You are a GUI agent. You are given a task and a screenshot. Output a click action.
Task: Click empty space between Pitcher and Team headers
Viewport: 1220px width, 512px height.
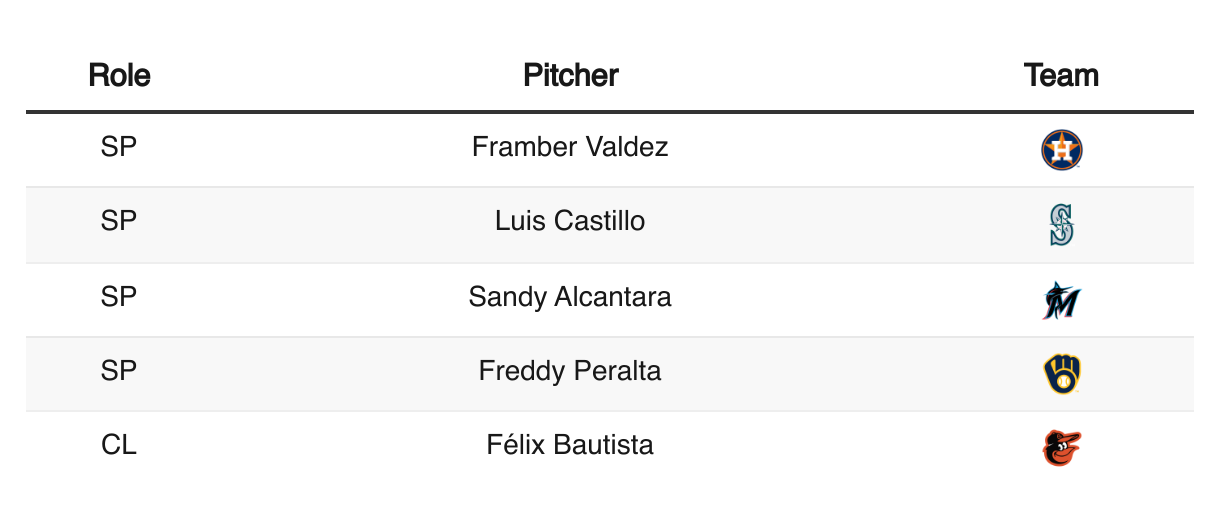click(x=820, y=75)
